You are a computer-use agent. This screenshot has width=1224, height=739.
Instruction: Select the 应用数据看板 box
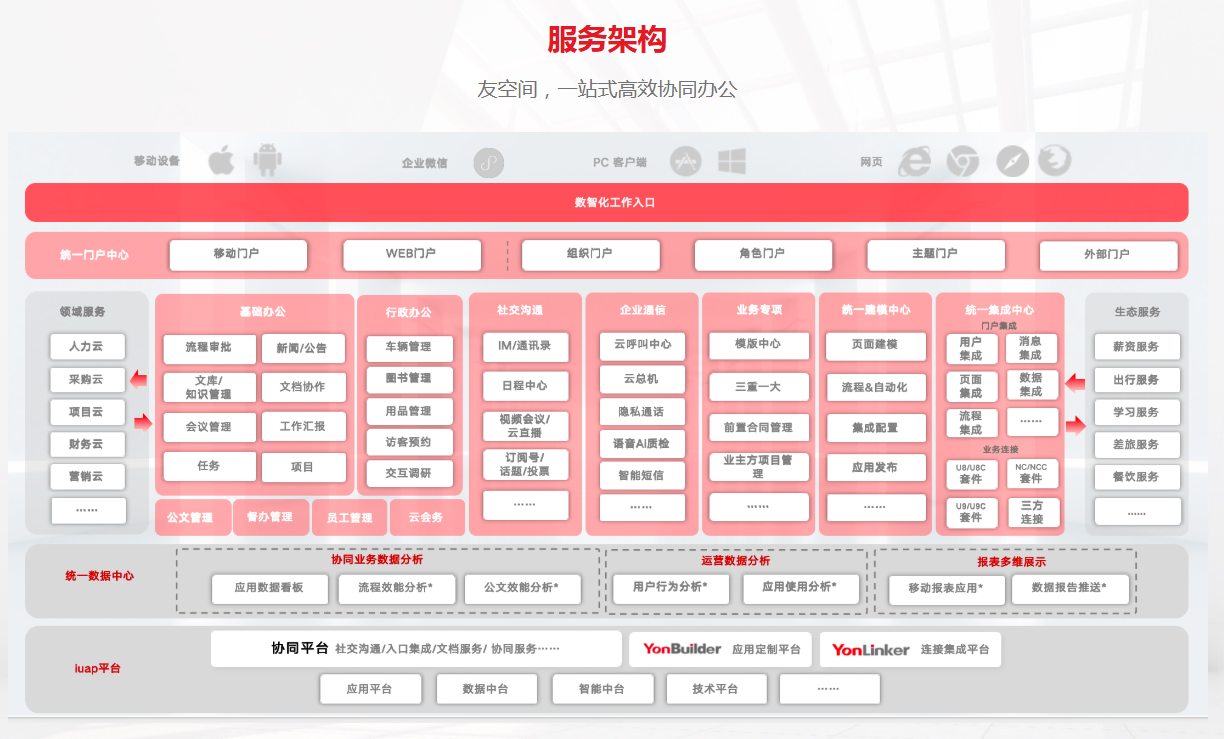click(x=269, y=588)
